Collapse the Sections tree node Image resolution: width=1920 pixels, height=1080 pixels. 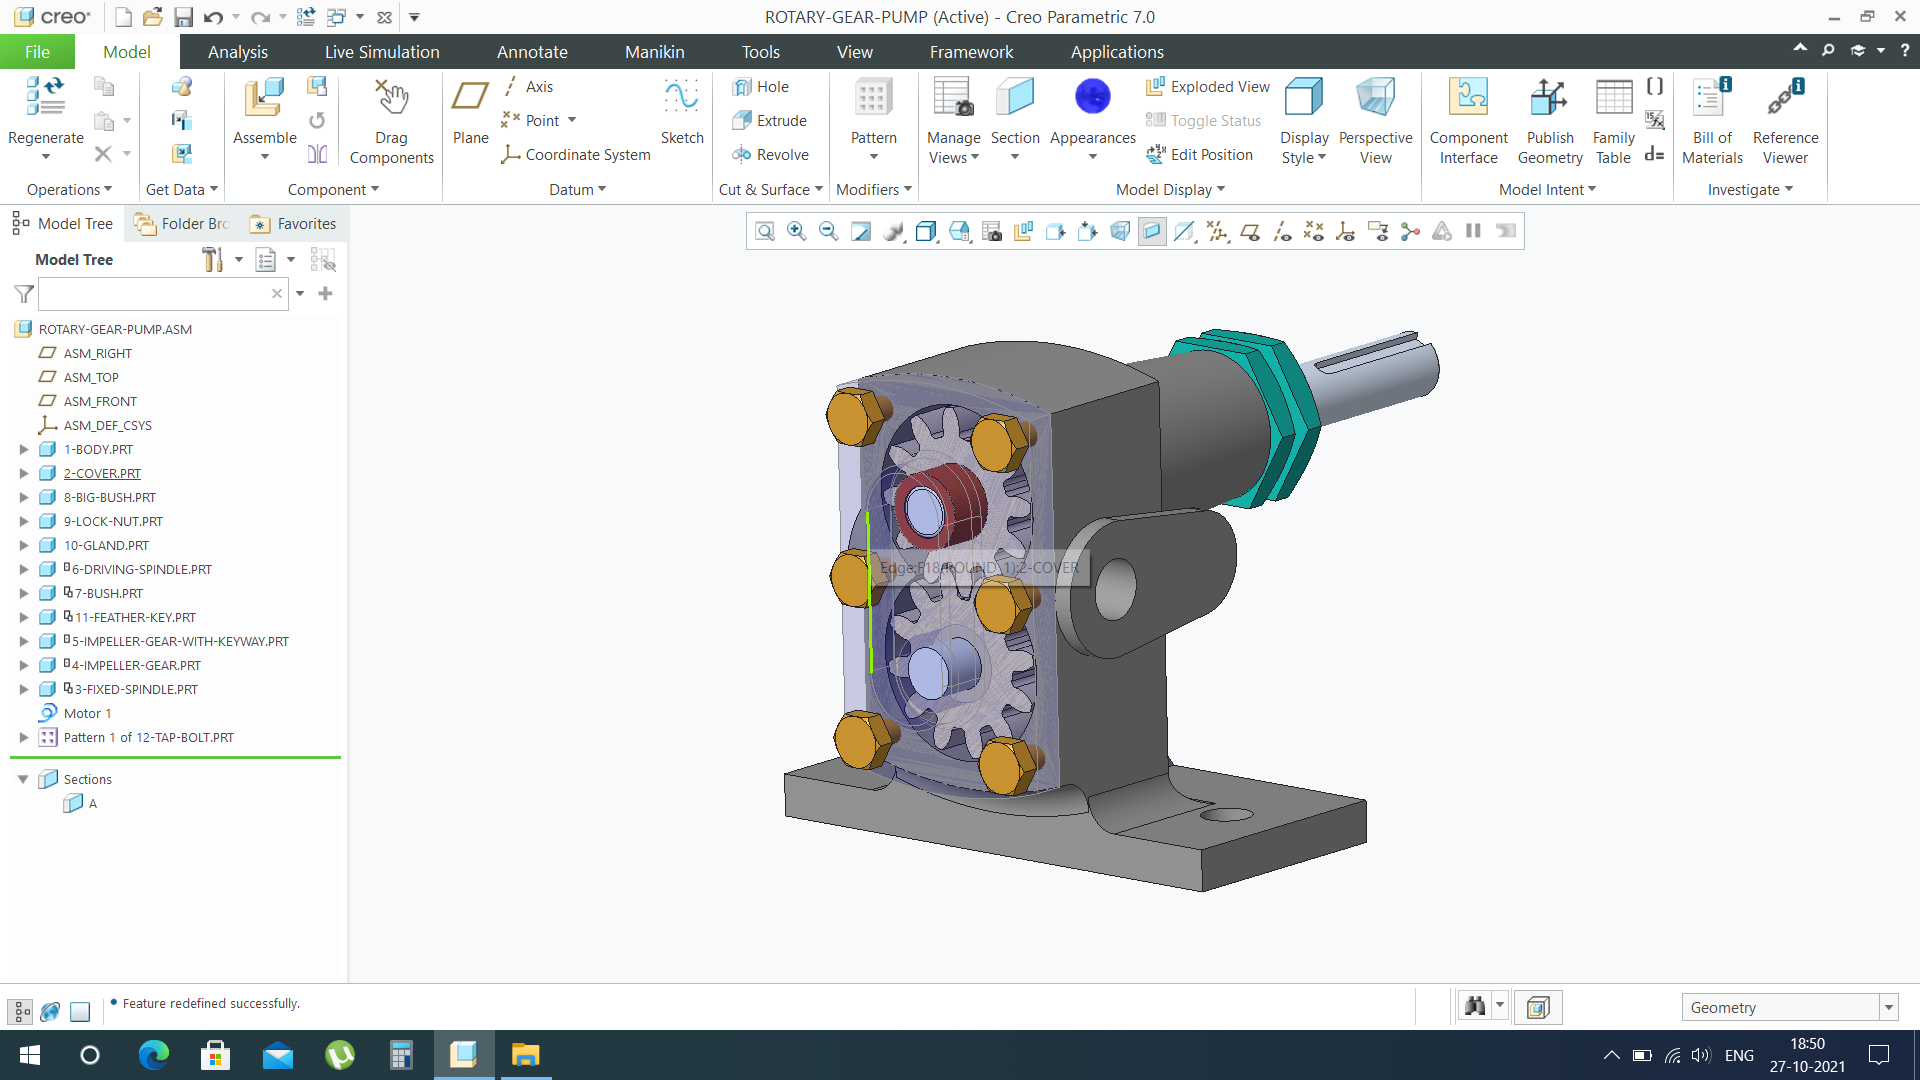23,779
